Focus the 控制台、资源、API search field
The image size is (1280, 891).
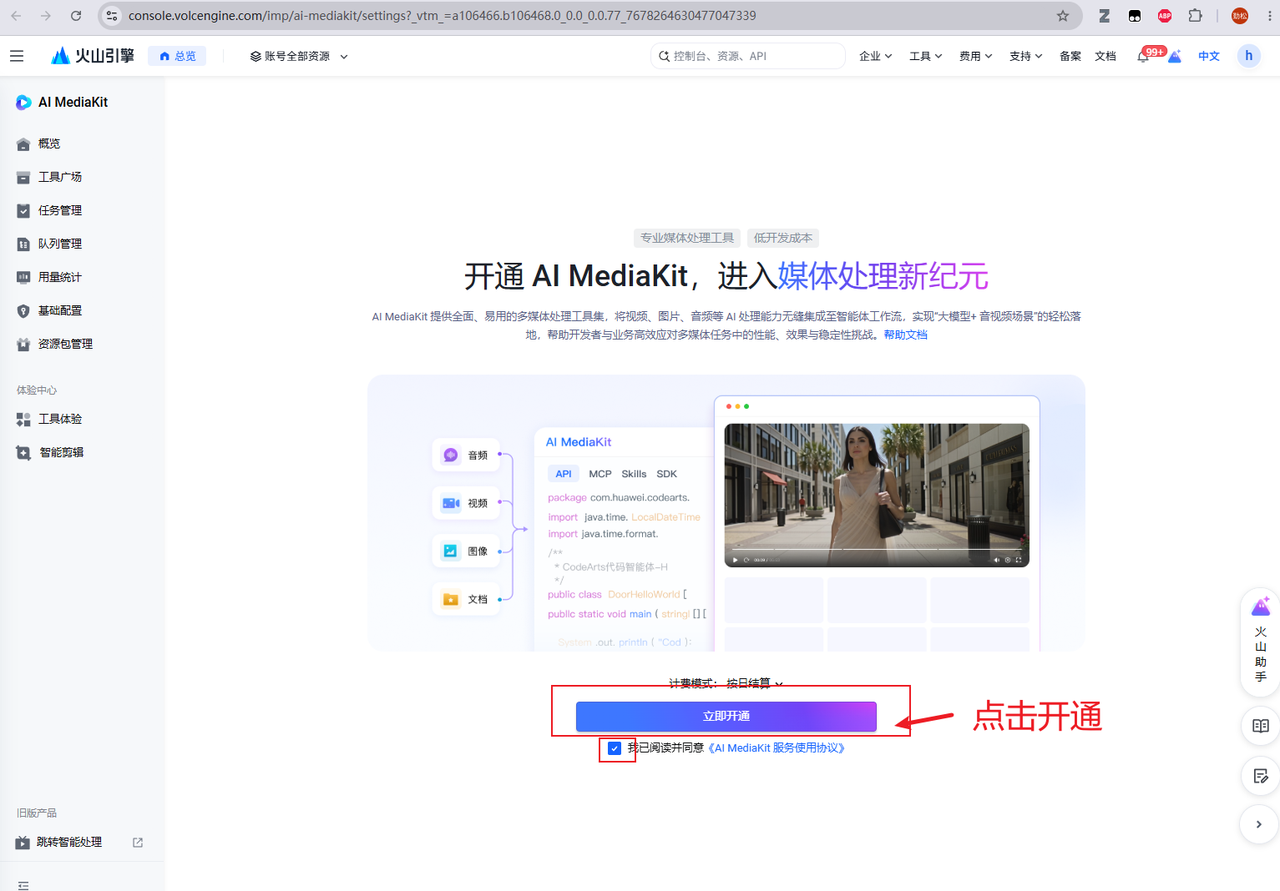(748, 56)
